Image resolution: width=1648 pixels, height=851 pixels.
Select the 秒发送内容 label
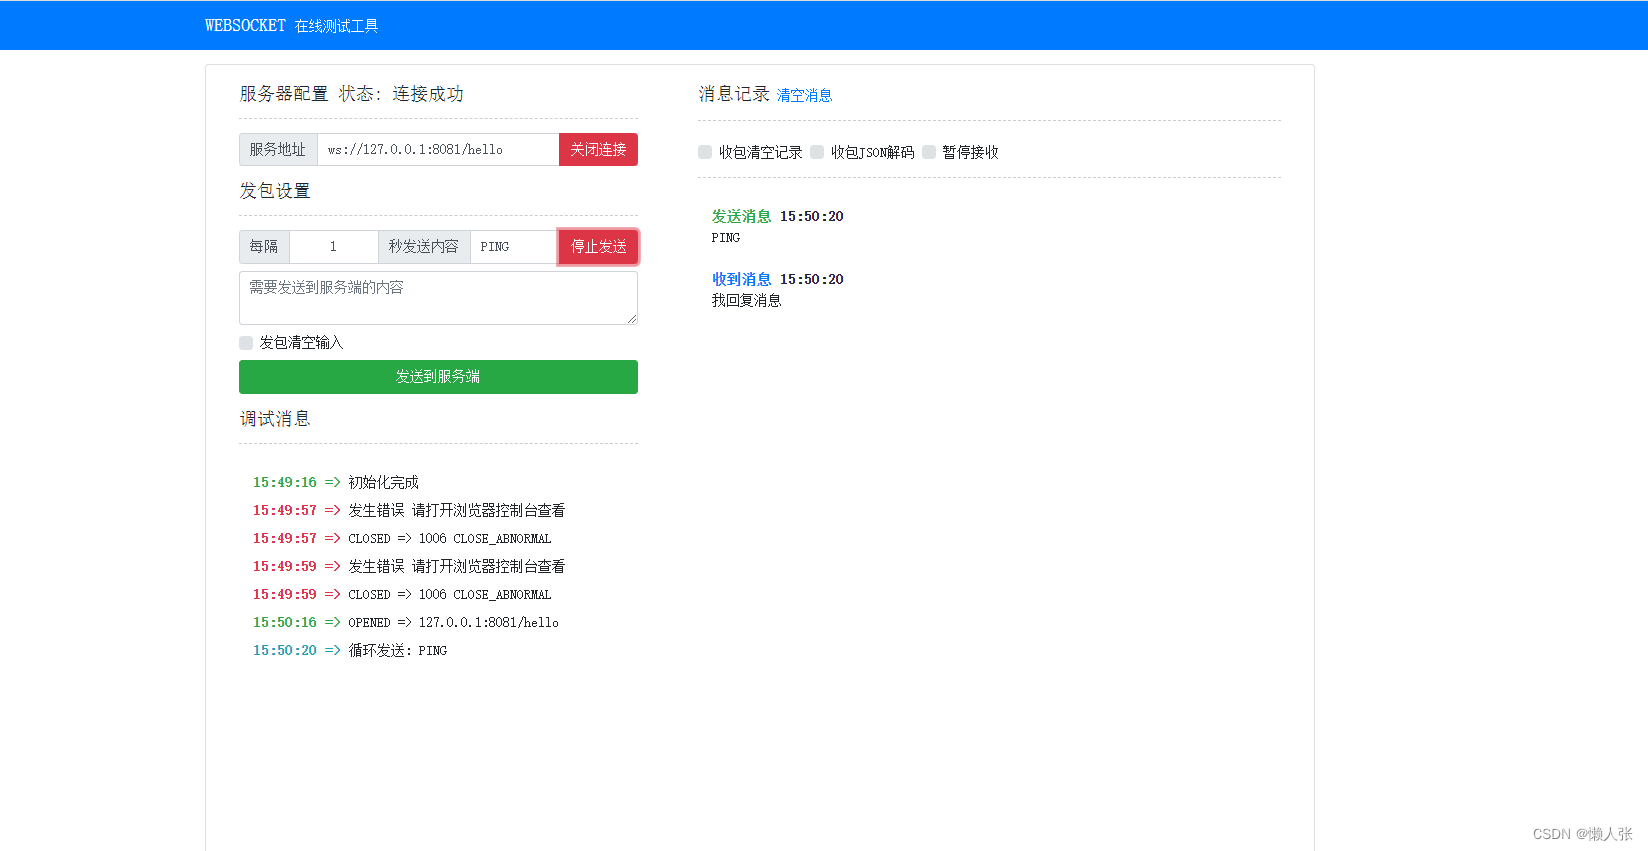(424, 247)
